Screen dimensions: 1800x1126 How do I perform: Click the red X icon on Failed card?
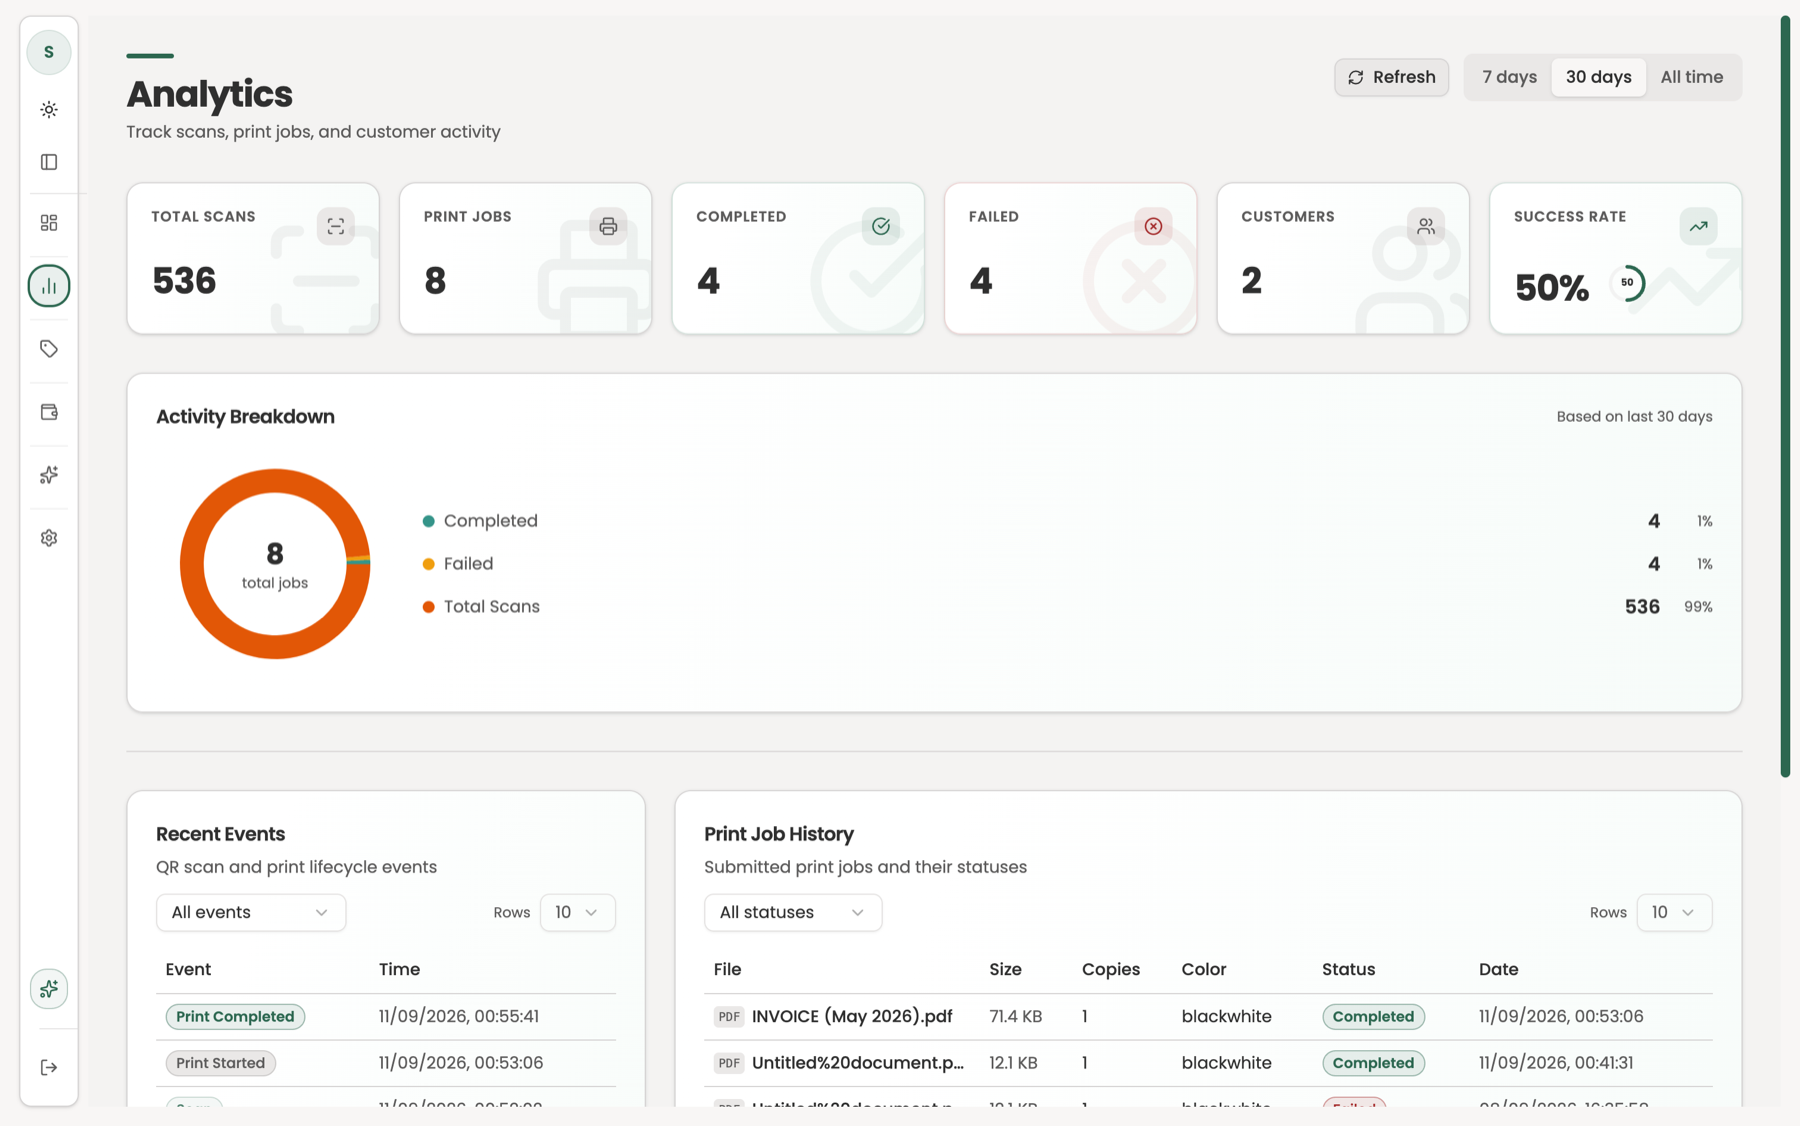pyautogui.click(x=1153, y=226)
